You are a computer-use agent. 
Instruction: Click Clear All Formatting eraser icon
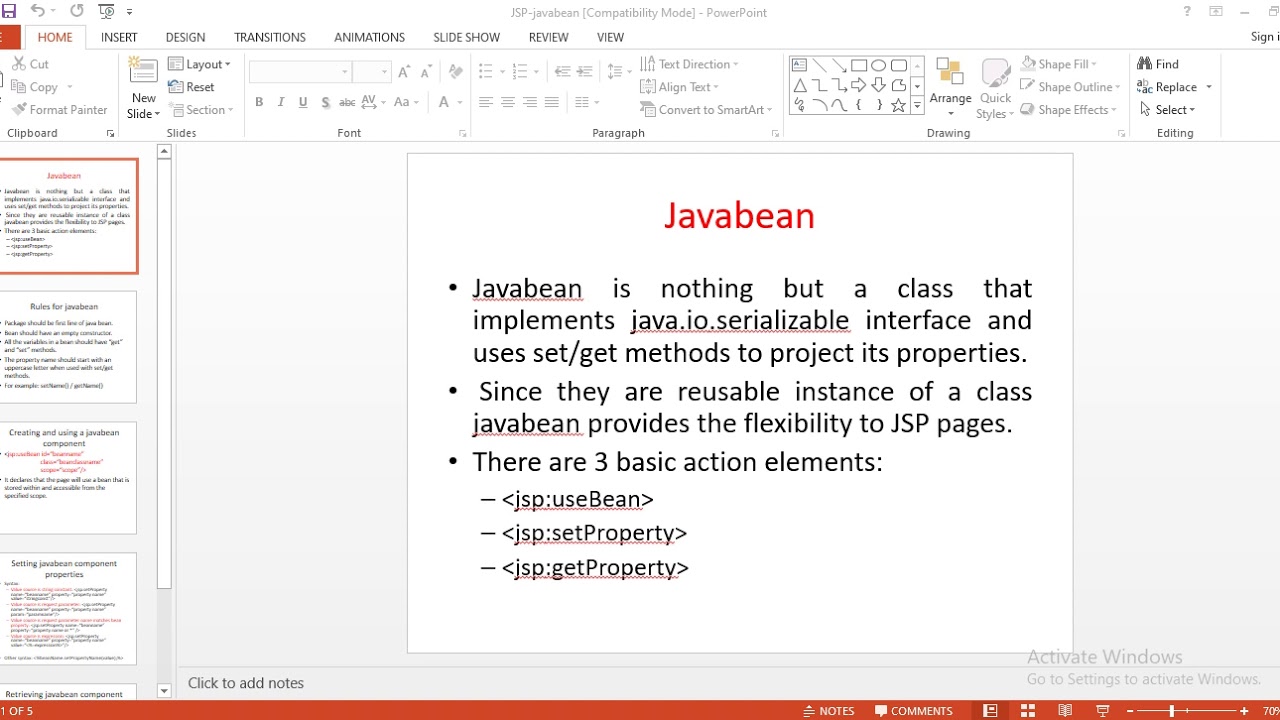click(455, 72)
